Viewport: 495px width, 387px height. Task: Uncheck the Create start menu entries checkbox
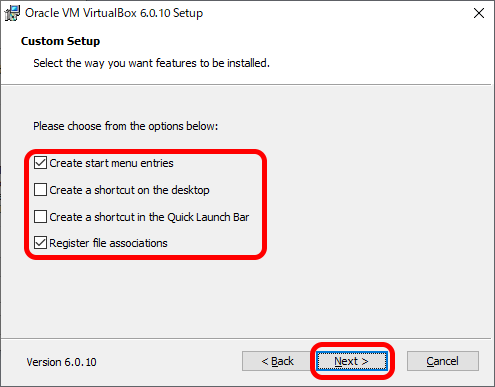pyautogui.click(x=40, y=163)
